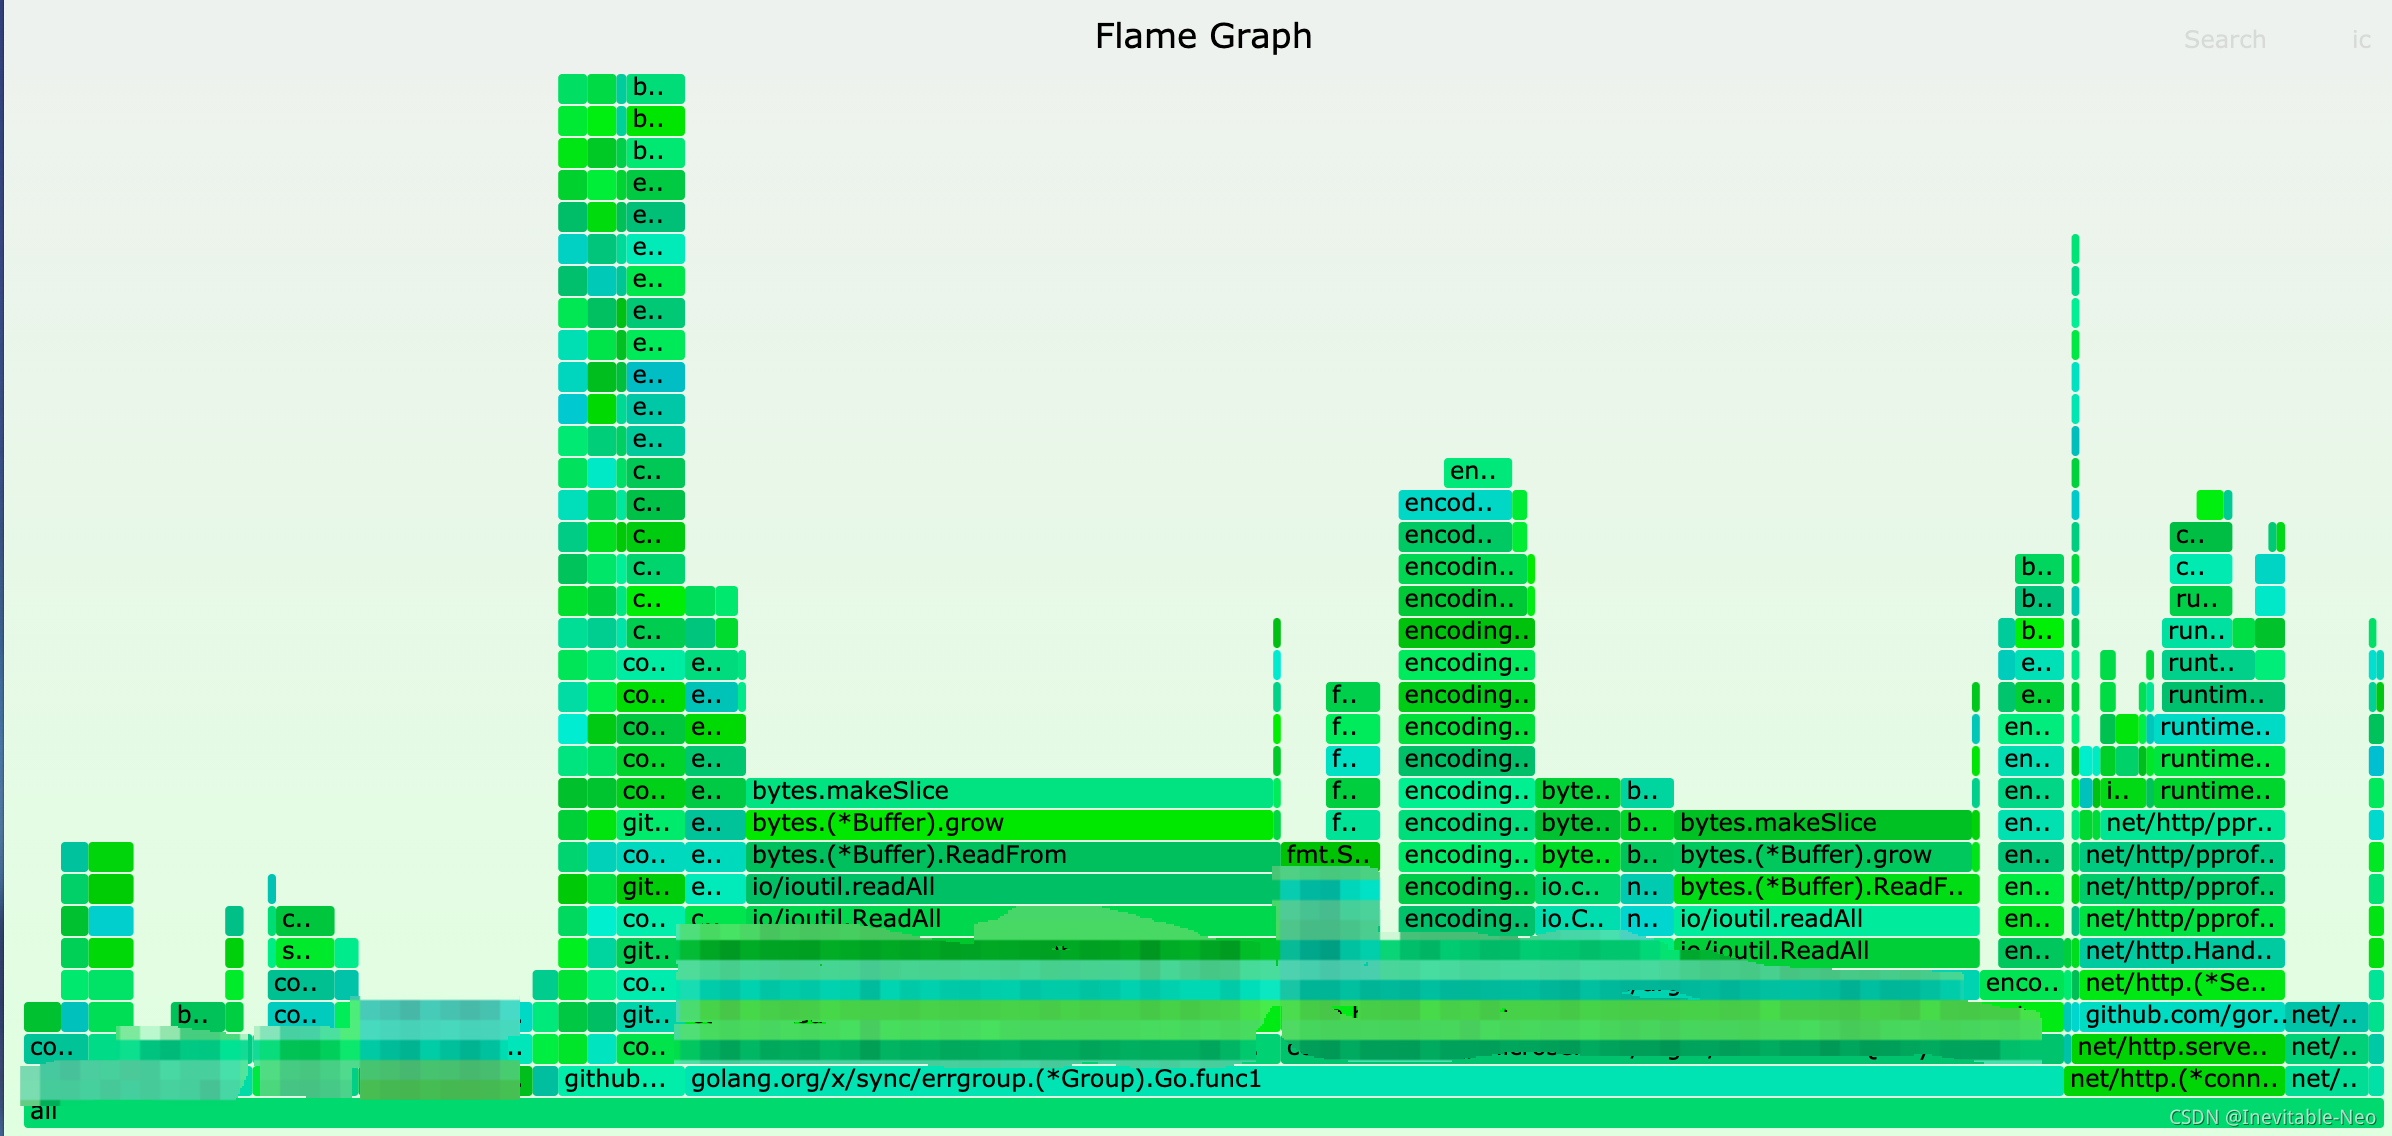Click the net/http.(*conn.. frame
The image size is (2392, 1136).
tap(2173, 1080)
